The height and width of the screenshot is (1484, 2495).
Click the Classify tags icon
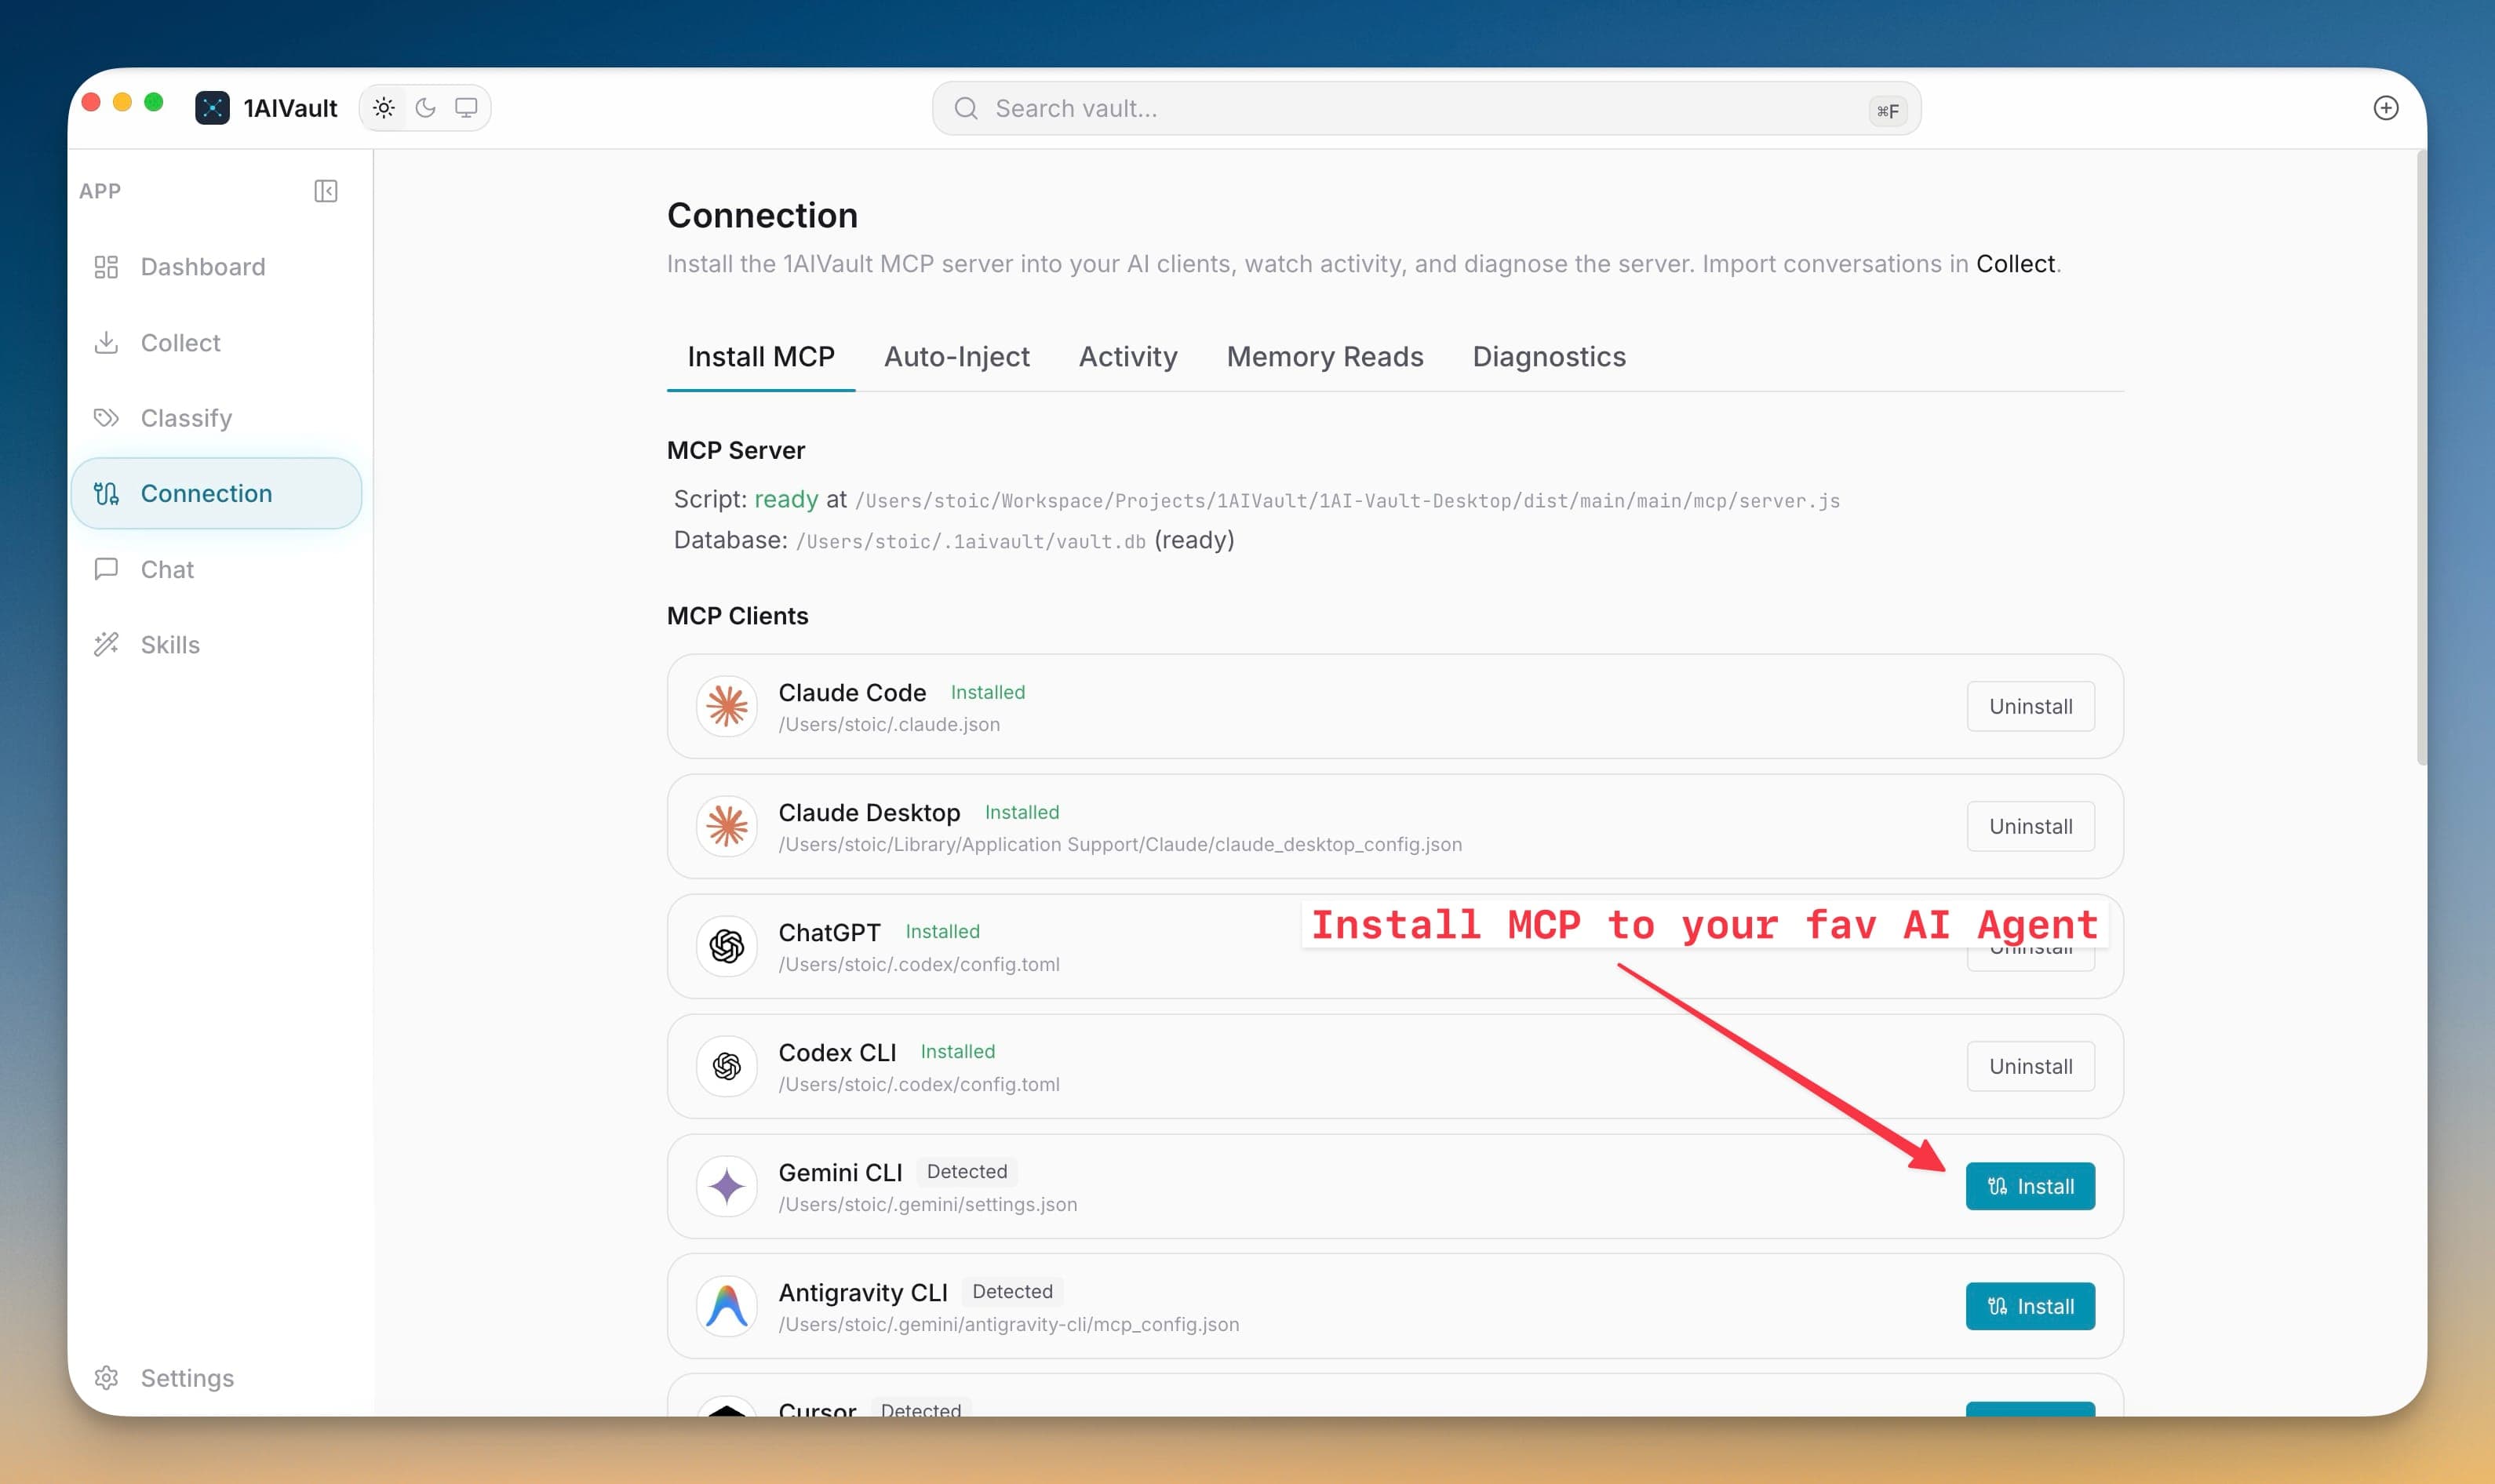106,417
